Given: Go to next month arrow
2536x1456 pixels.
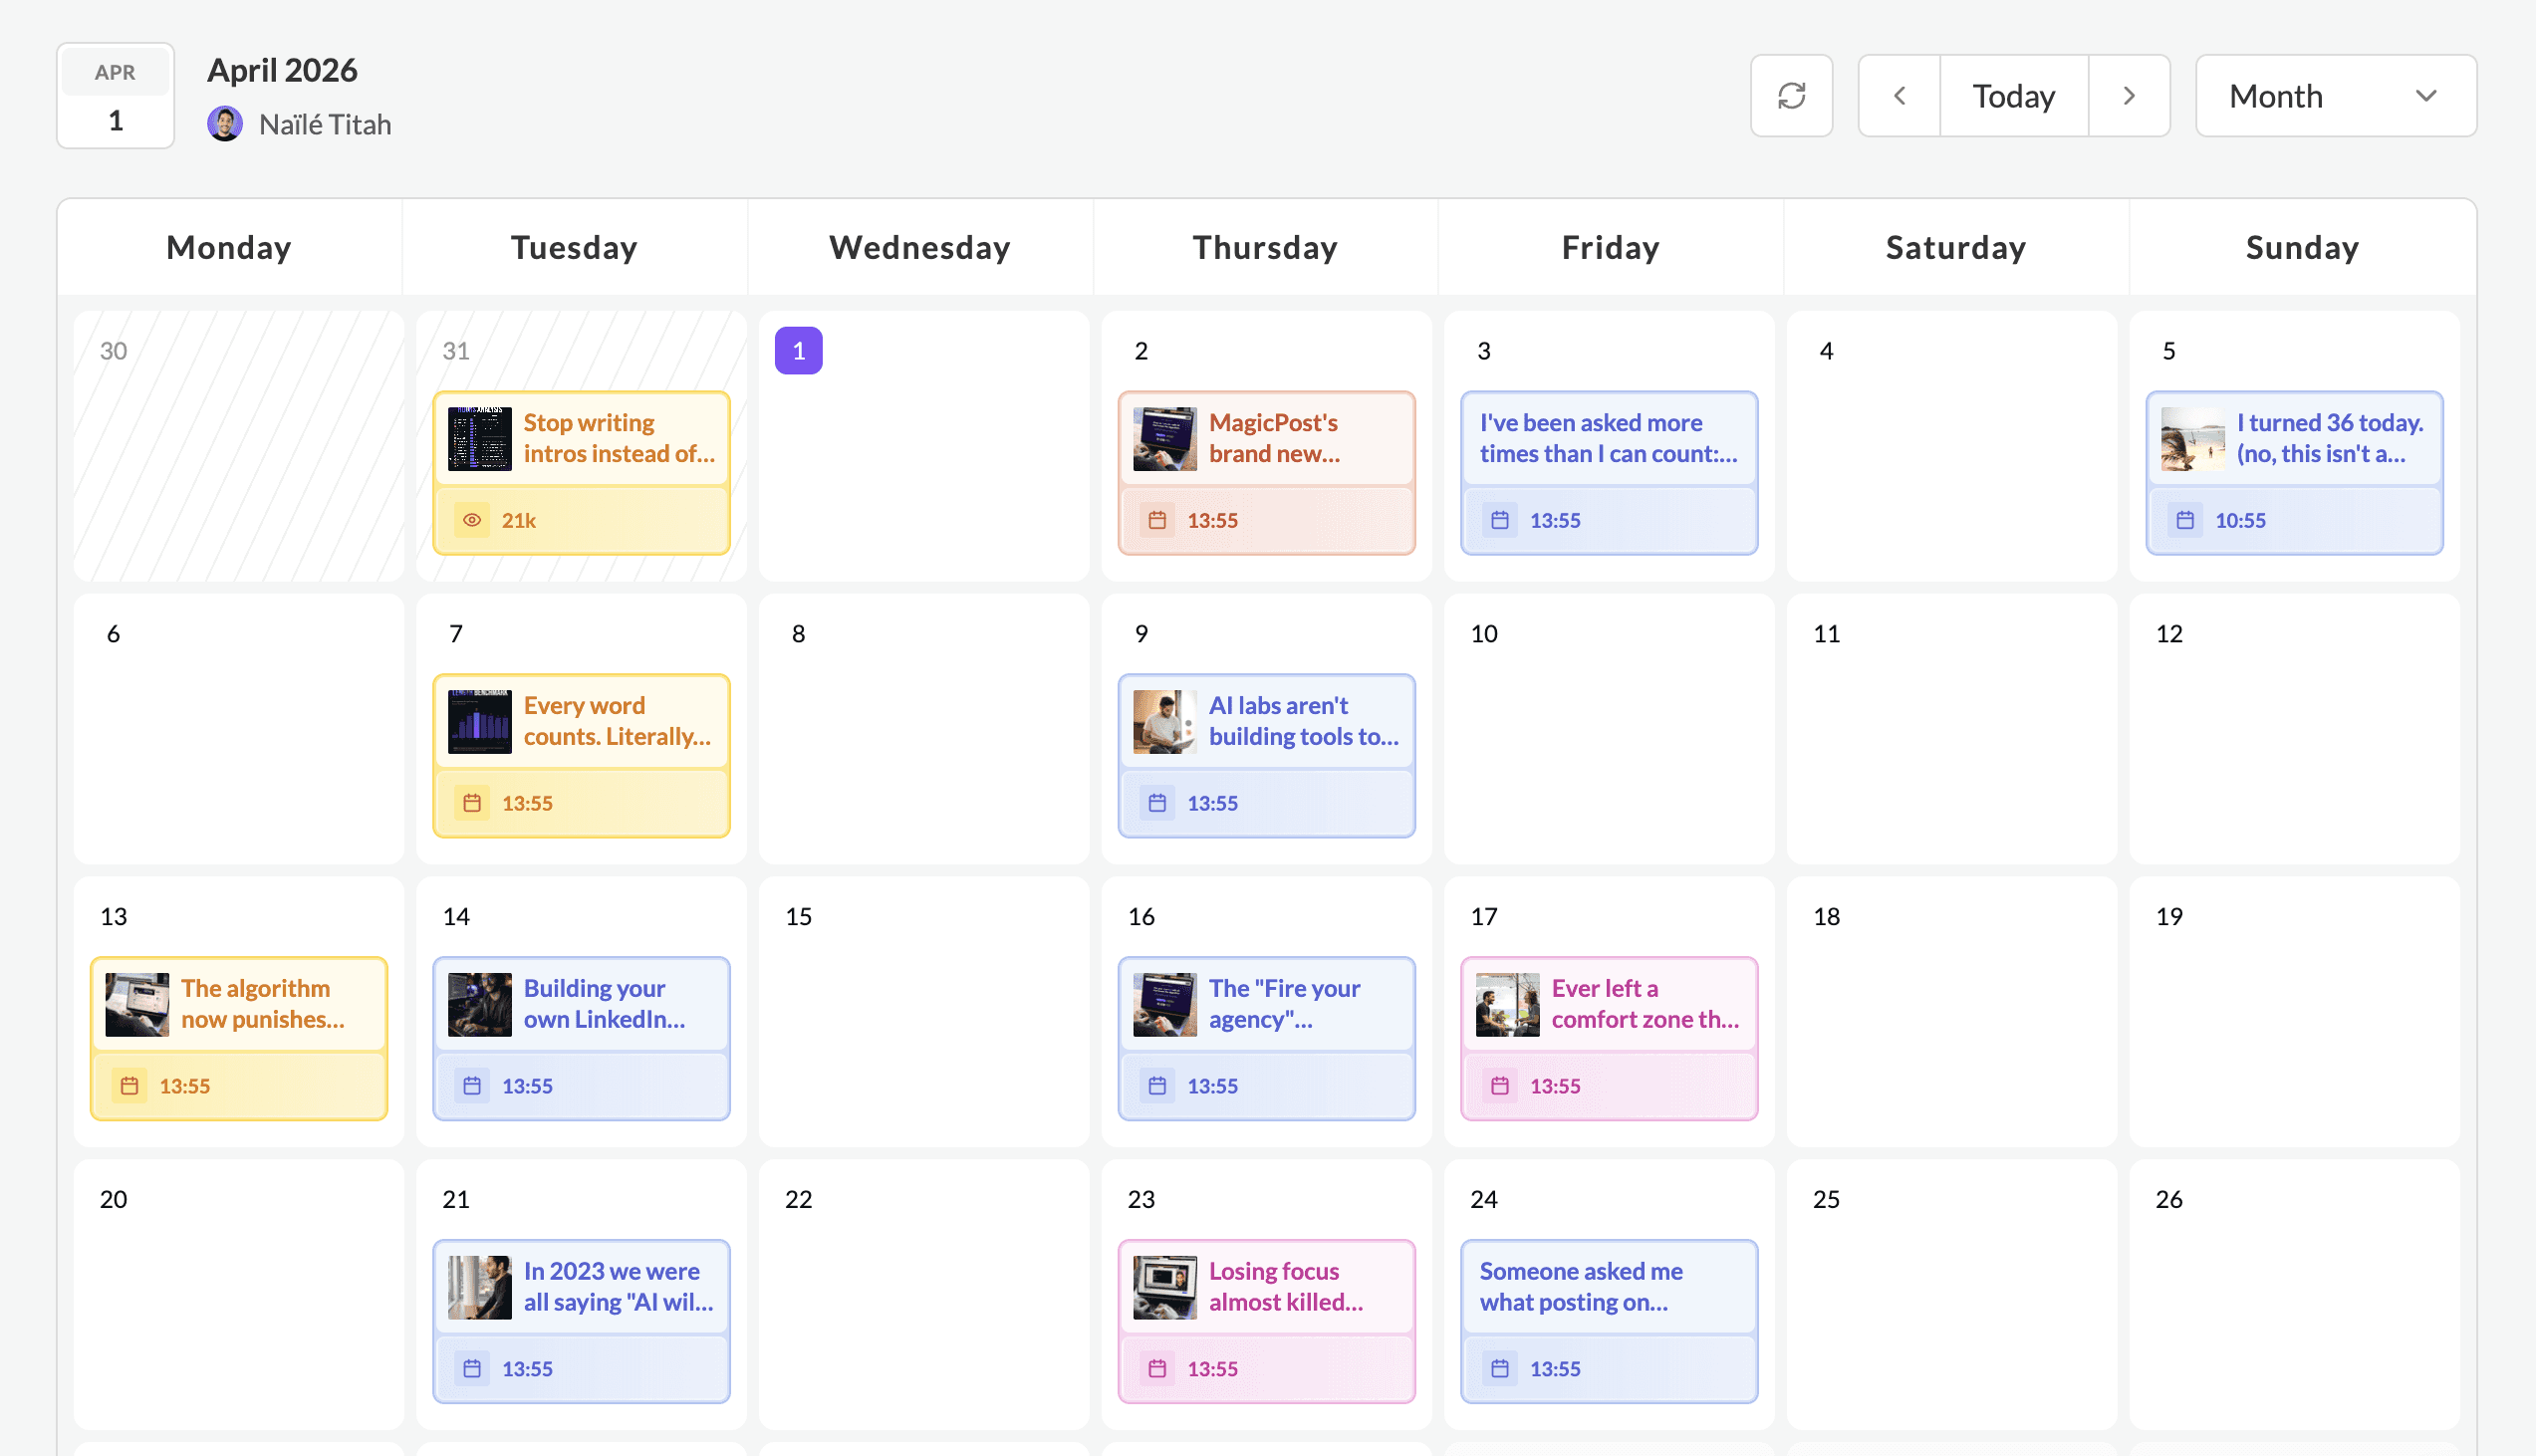Looking at the screenshot, I should pyautogui.click(x=2129, y=96).
